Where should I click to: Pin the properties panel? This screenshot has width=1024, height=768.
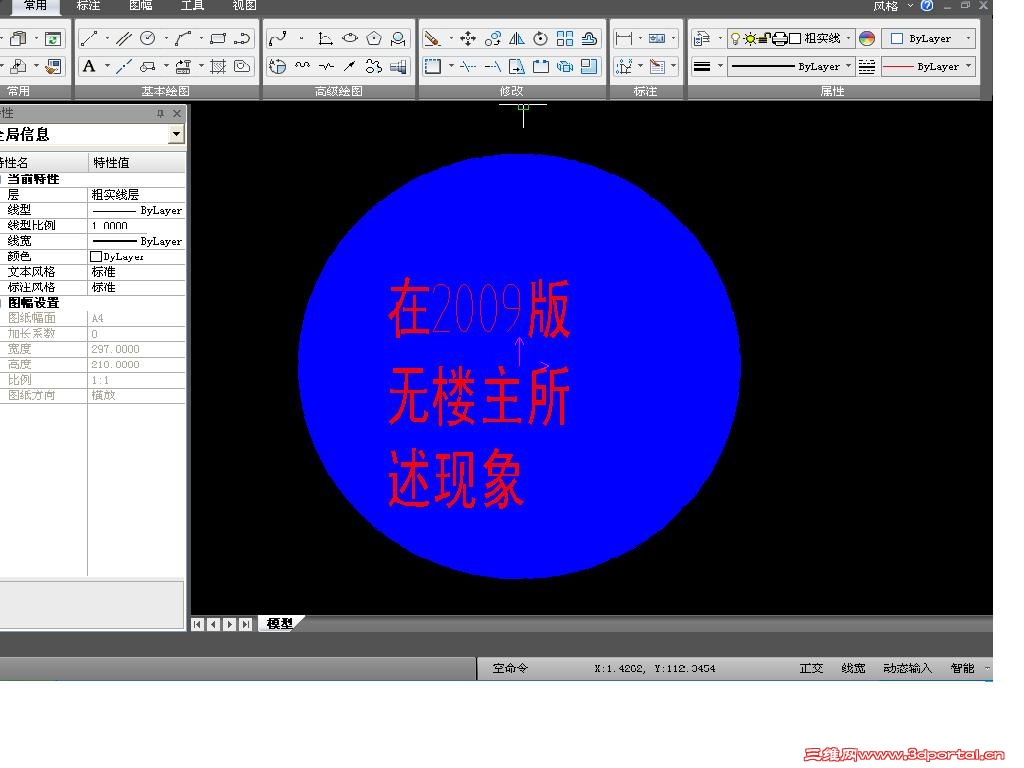(x=160, y=114)
